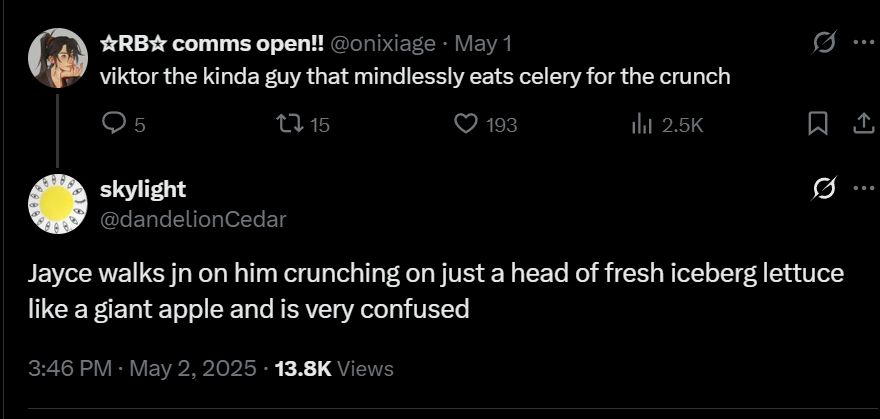Image resolution: width=880 pixels, height=419 pixels.
Task: Open onixiage profile picture avatar
Action: [58, 58]
